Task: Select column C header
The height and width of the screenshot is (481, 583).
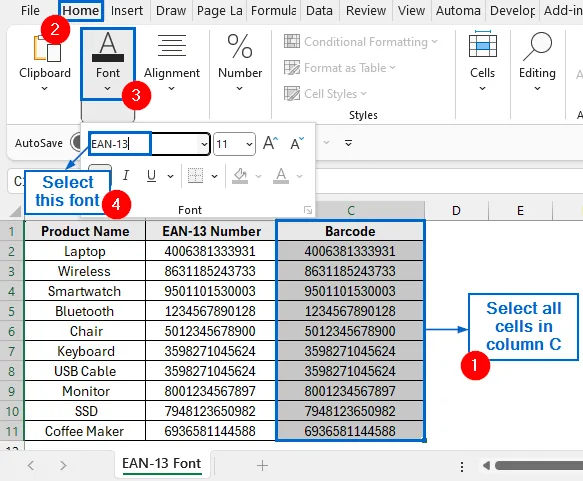Action: (351, 210)
